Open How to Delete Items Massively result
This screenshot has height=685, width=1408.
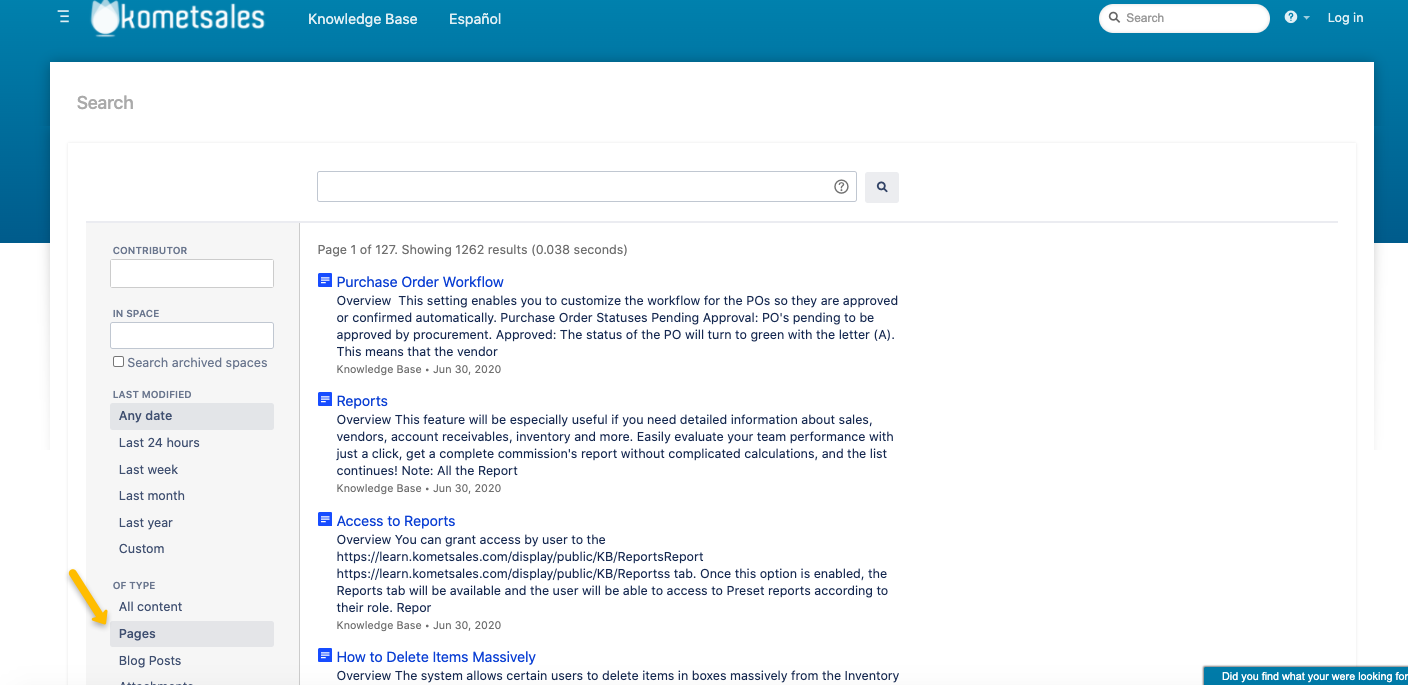pyautogui.click(x=436, y=657)
